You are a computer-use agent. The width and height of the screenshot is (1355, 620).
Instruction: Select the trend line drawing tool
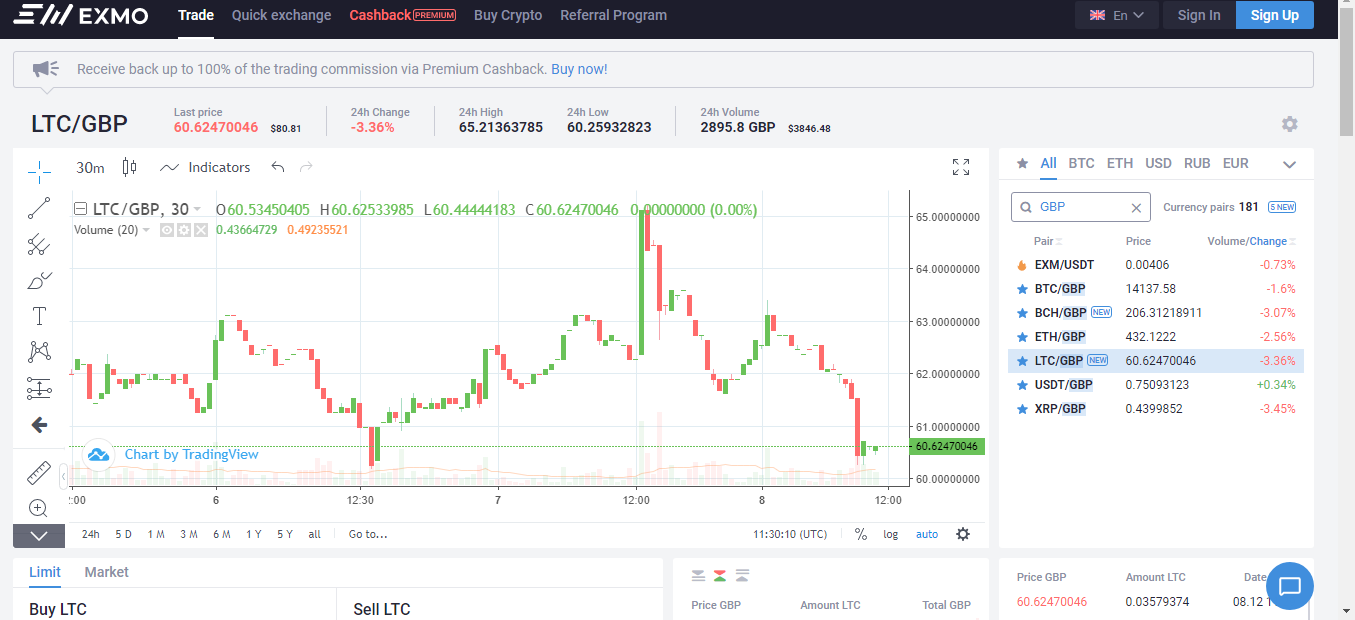(39, 208)
